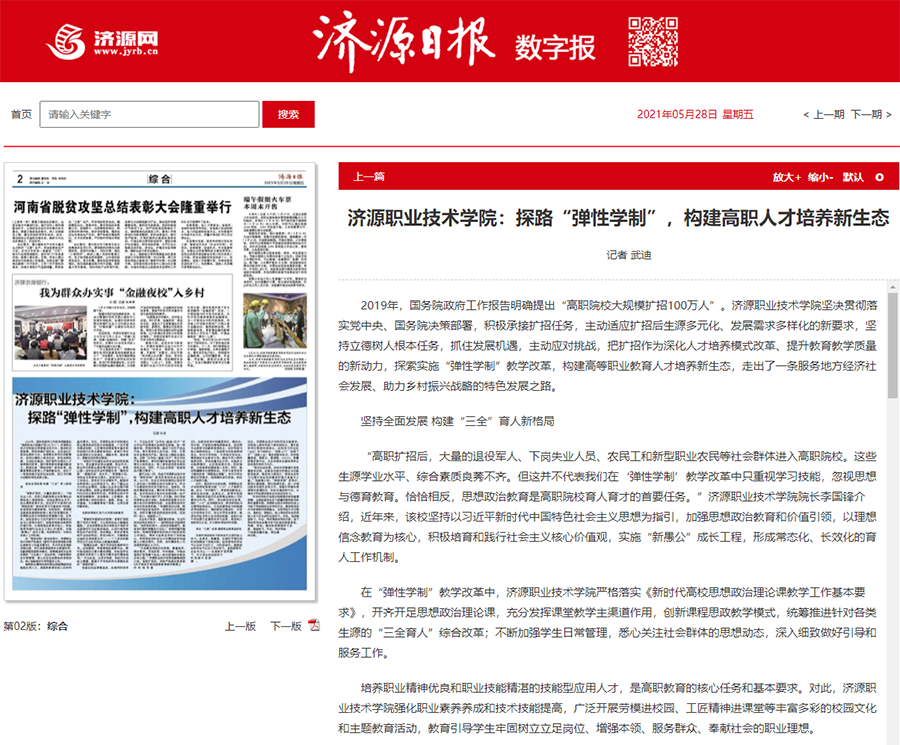Go to 首页 home link
The height and width of the screenshot is (745, 900).
(x=21, y=114)
